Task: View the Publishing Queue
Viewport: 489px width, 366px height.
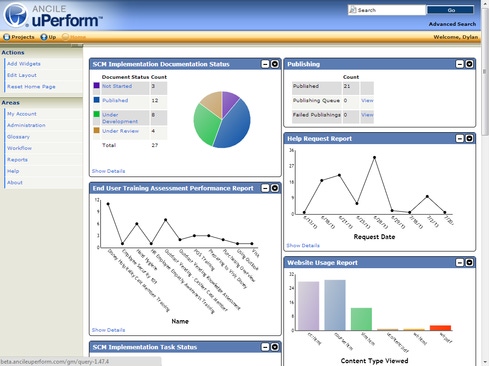Action: [x=367, y=100]
